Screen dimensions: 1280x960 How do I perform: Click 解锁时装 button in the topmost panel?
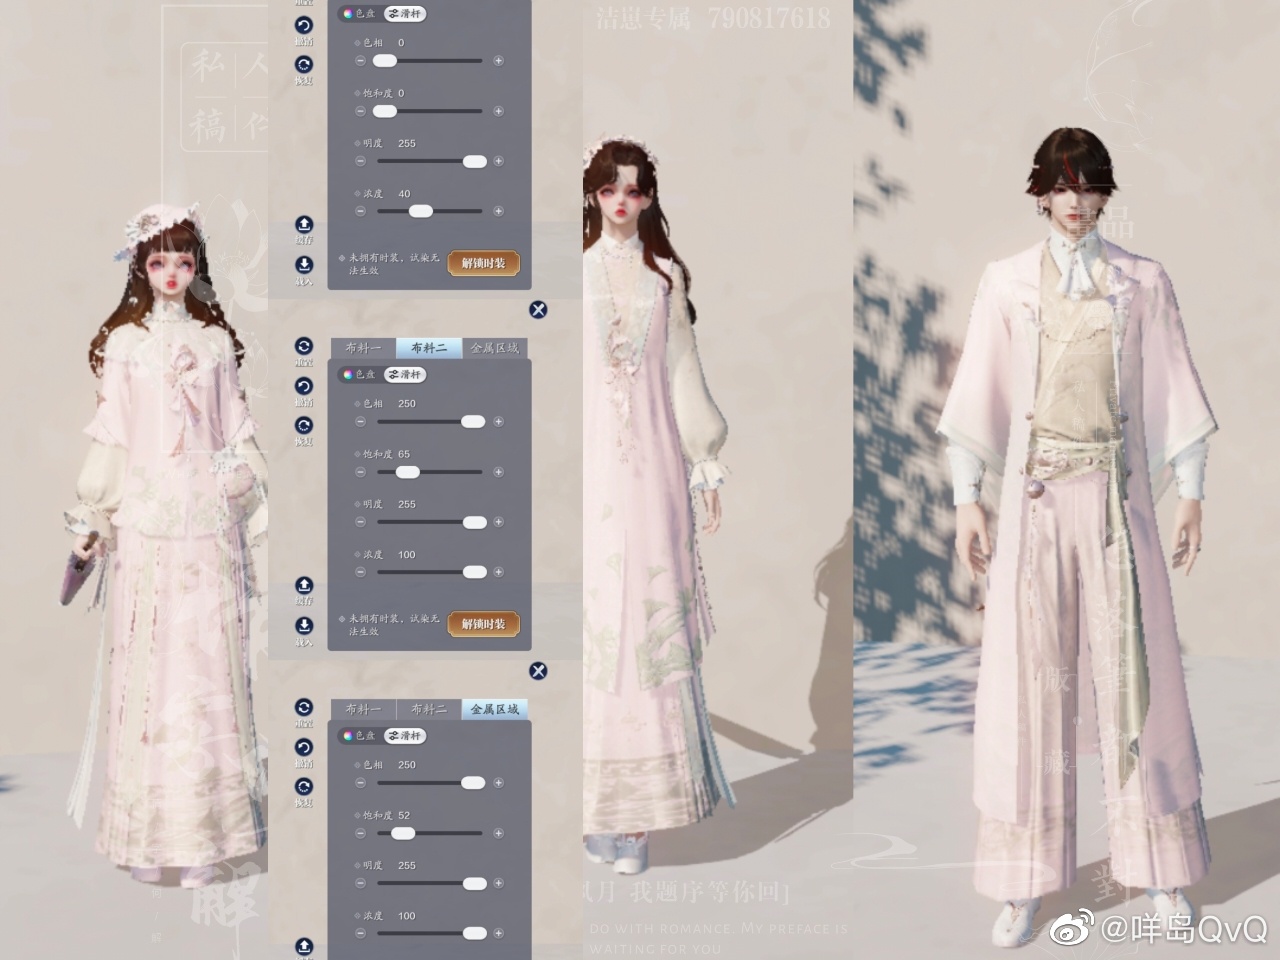point(483,263)
